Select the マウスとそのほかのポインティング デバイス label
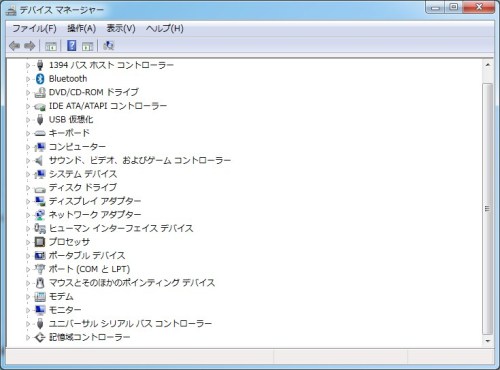 [132, 283]
